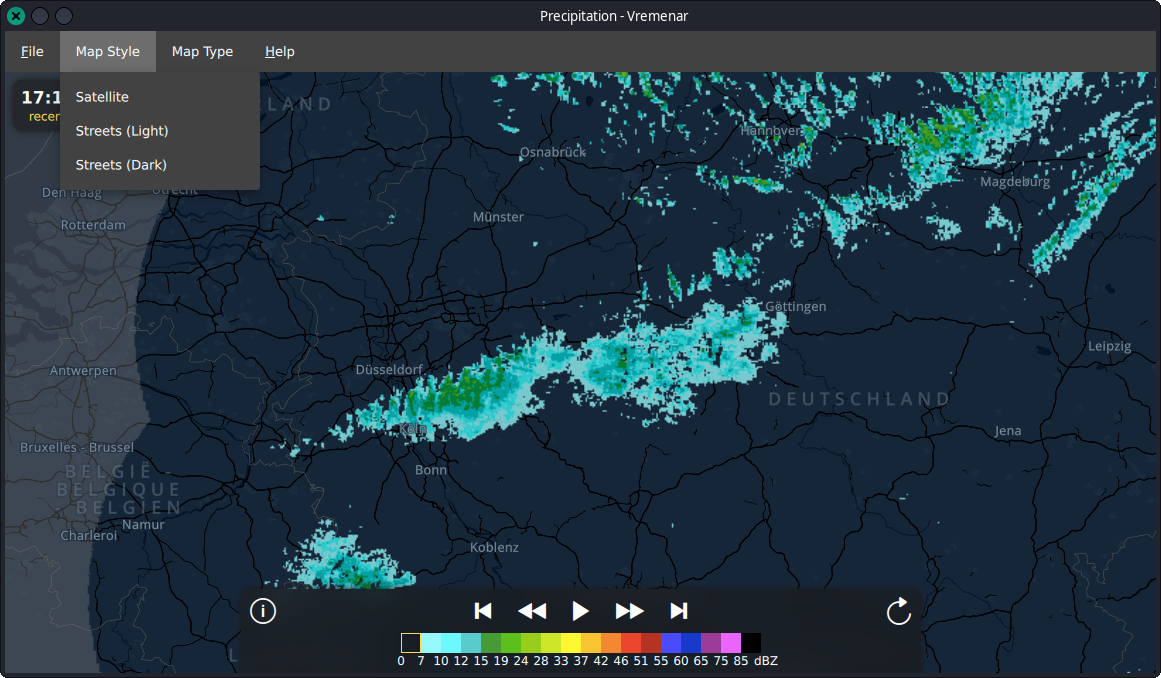Screen dimensions: 1161x678
Task: Click the blue 60 dBZ legend swatch
Action: pos(691,643)
